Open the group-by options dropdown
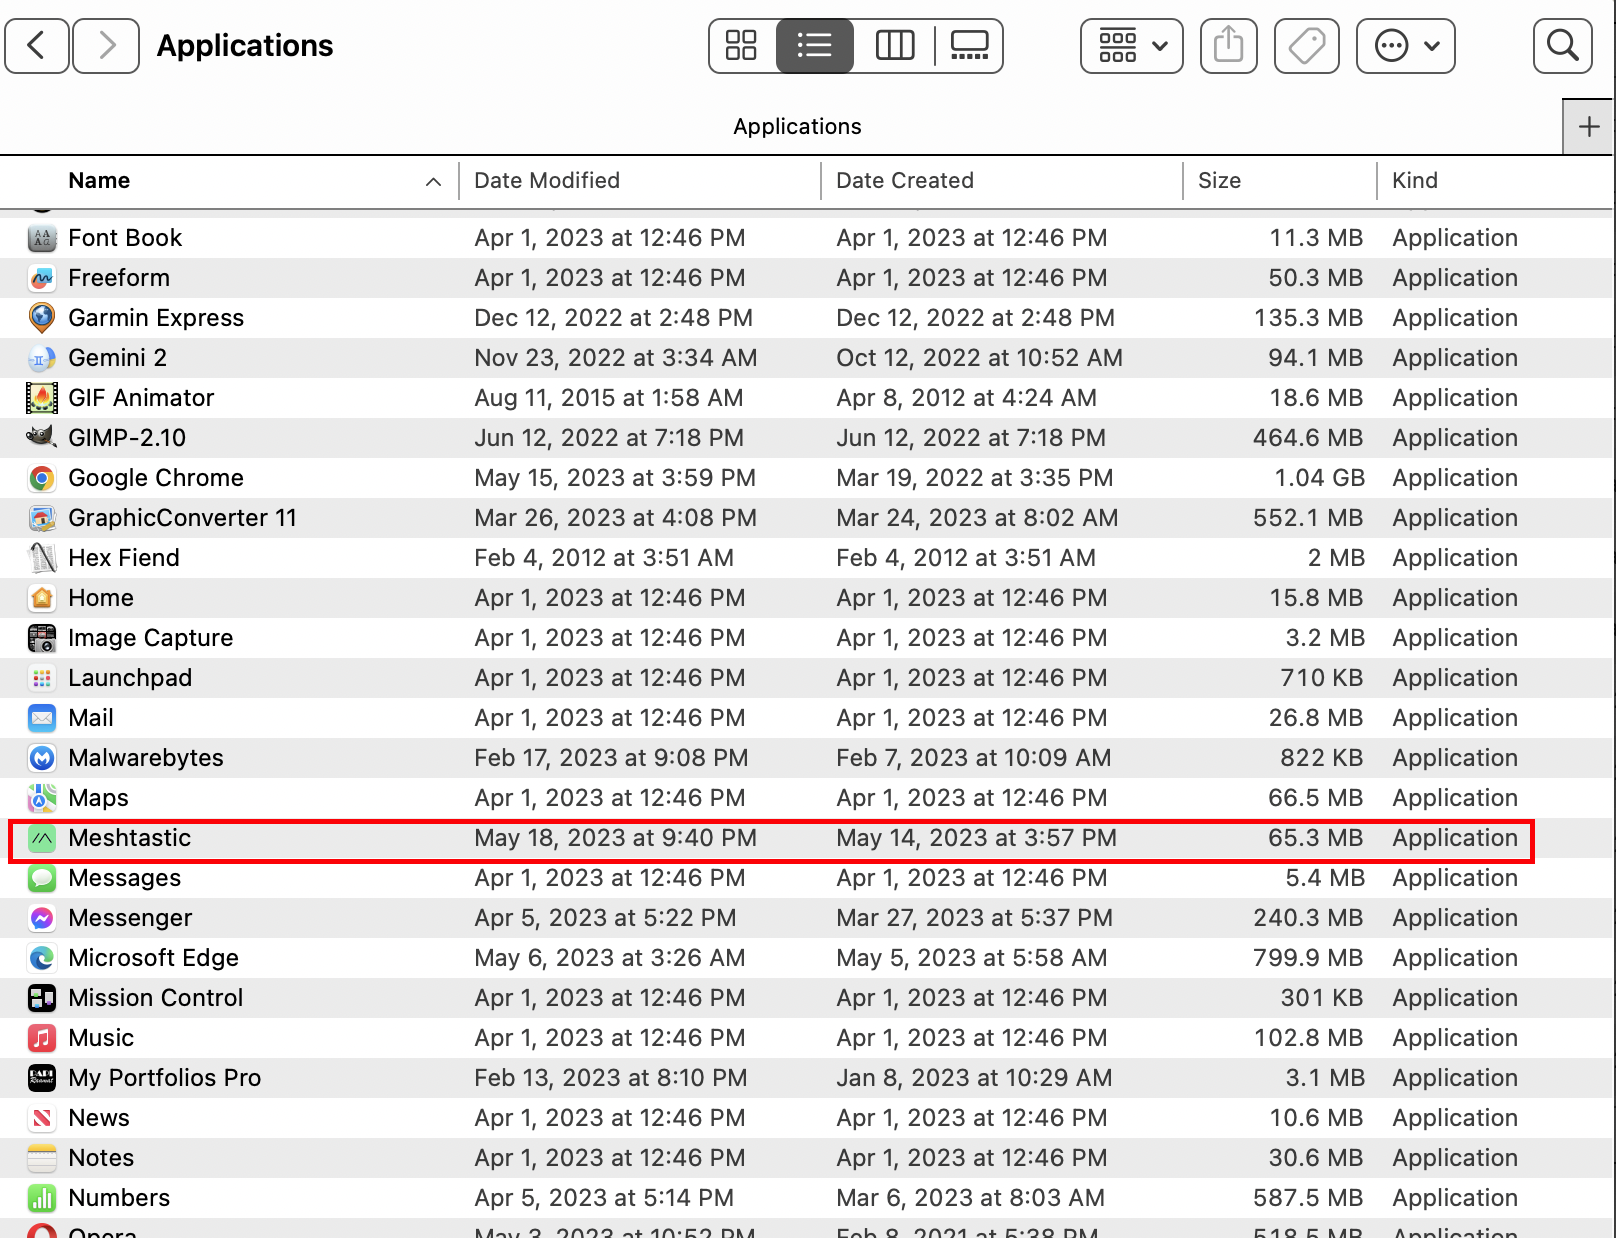 (x=1132, y=46)
